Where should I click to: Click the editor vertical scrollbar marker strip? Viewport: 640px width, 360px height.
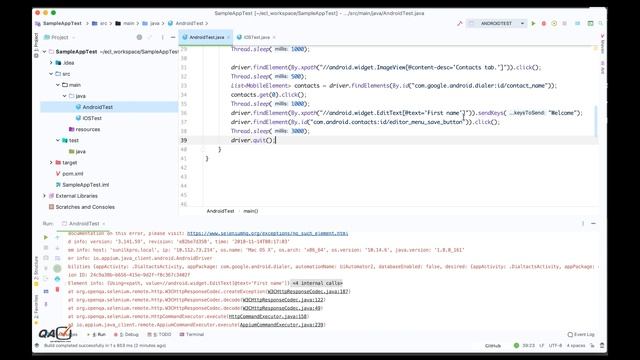click(x=597, y=122)
